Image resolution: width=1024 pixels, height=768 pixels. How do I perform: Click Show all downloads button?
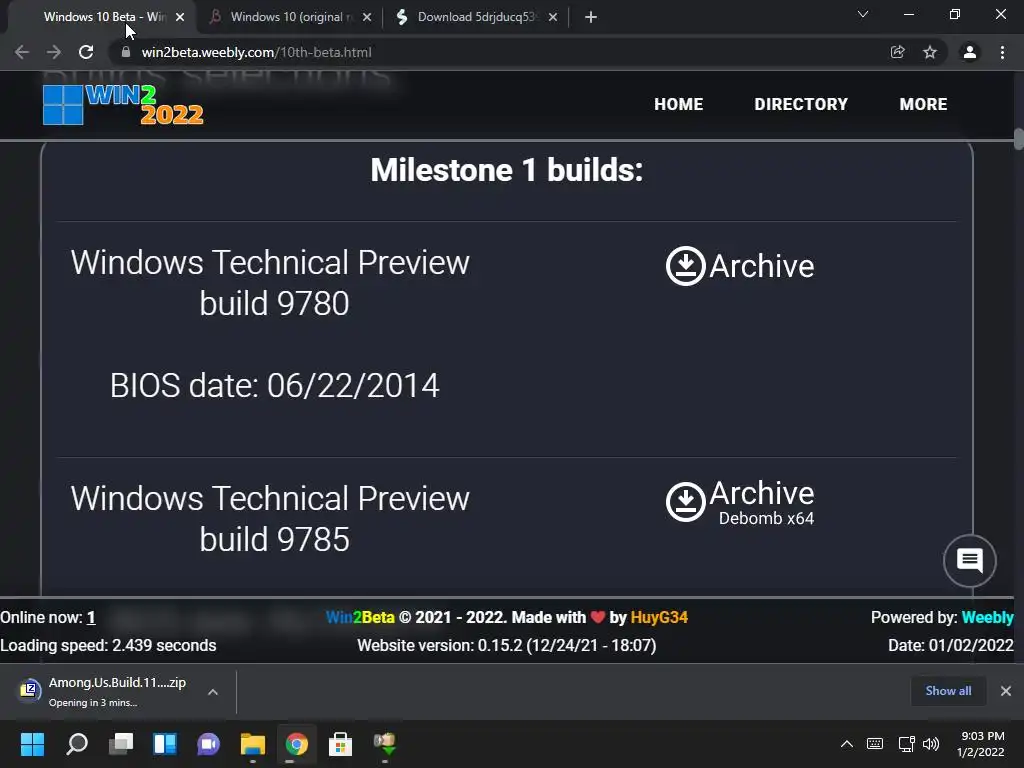tap(948, 691)
